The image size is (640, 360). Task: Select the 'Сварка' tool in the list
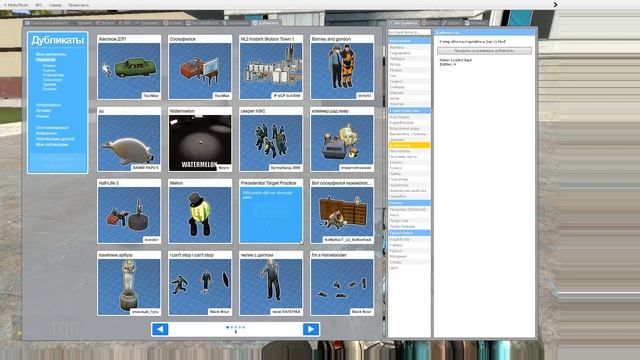[409, 82]
